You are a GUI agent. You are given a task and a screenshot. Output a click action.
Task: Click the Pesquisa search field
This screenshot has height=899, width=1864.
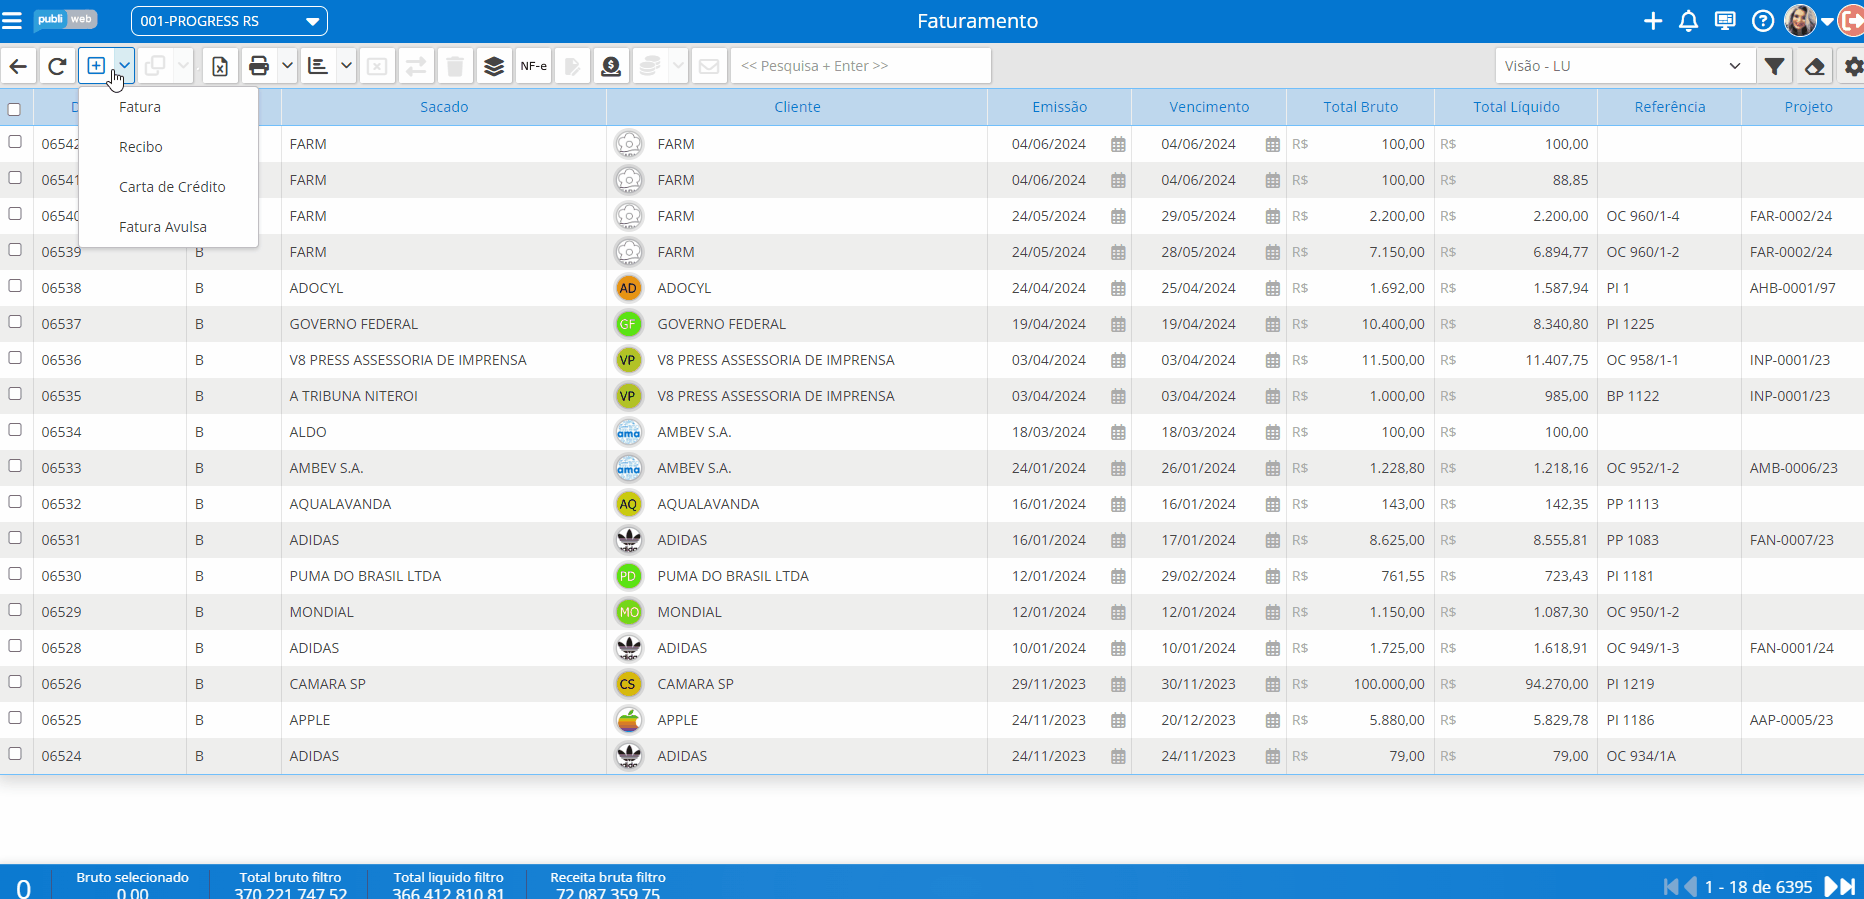tap(861, 66)
